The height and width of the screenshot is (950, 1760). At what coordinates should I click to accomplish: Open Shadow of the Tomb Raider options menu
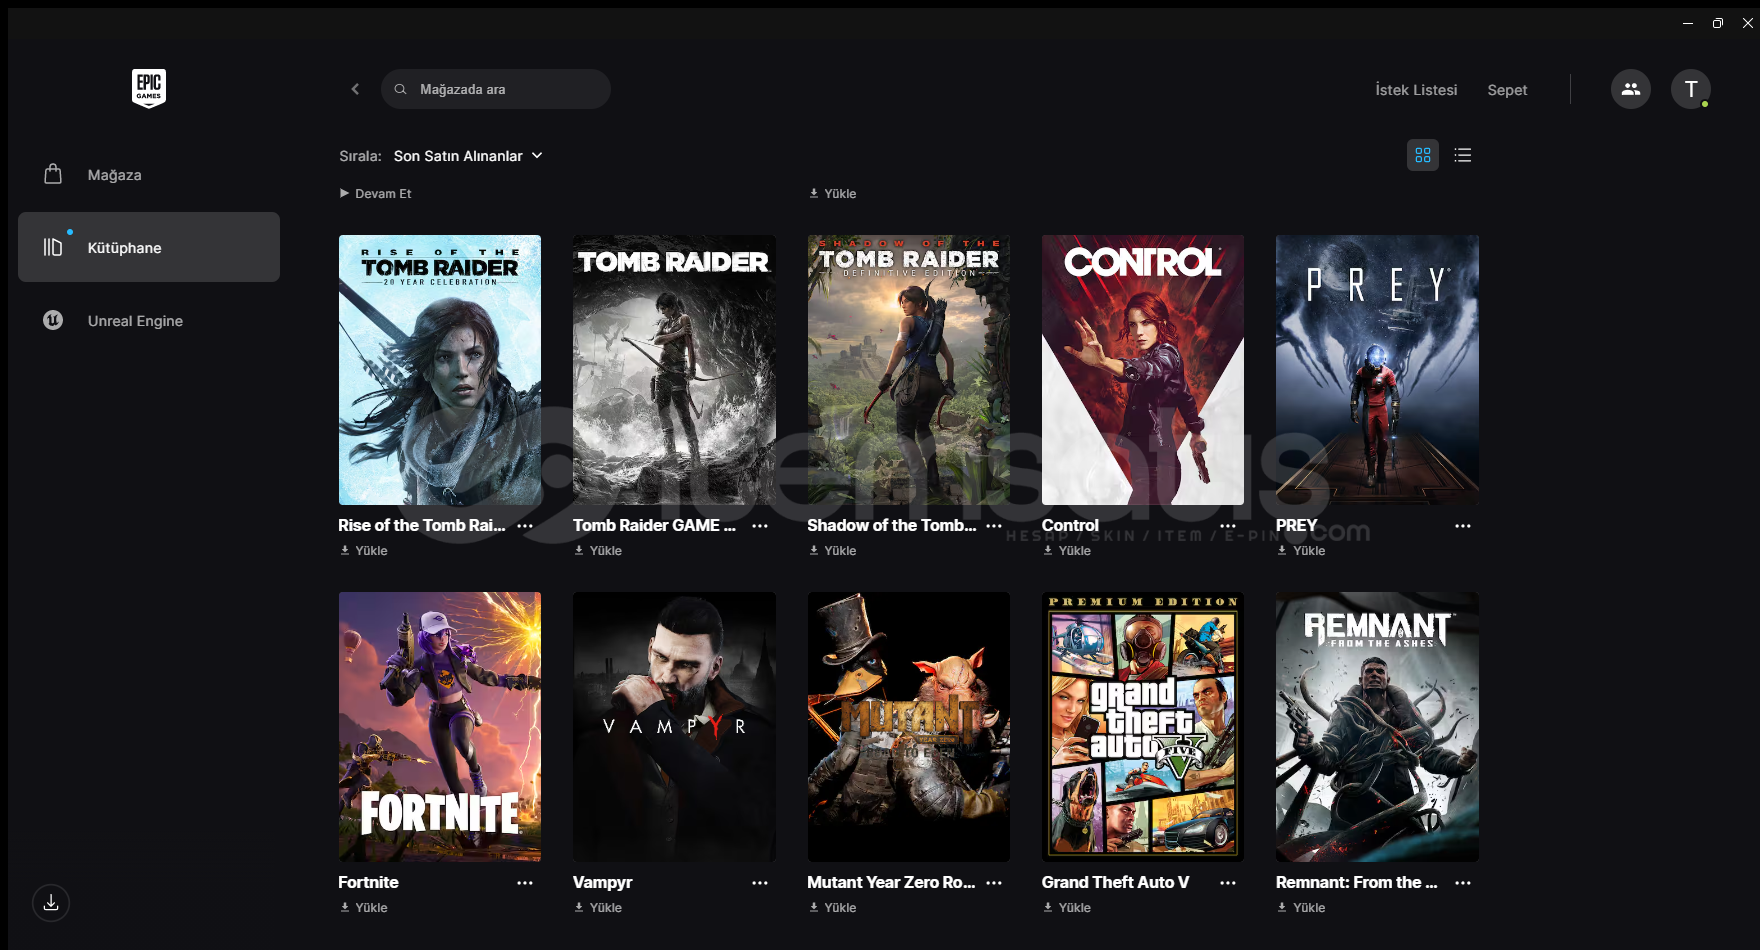tap(994, 526)
